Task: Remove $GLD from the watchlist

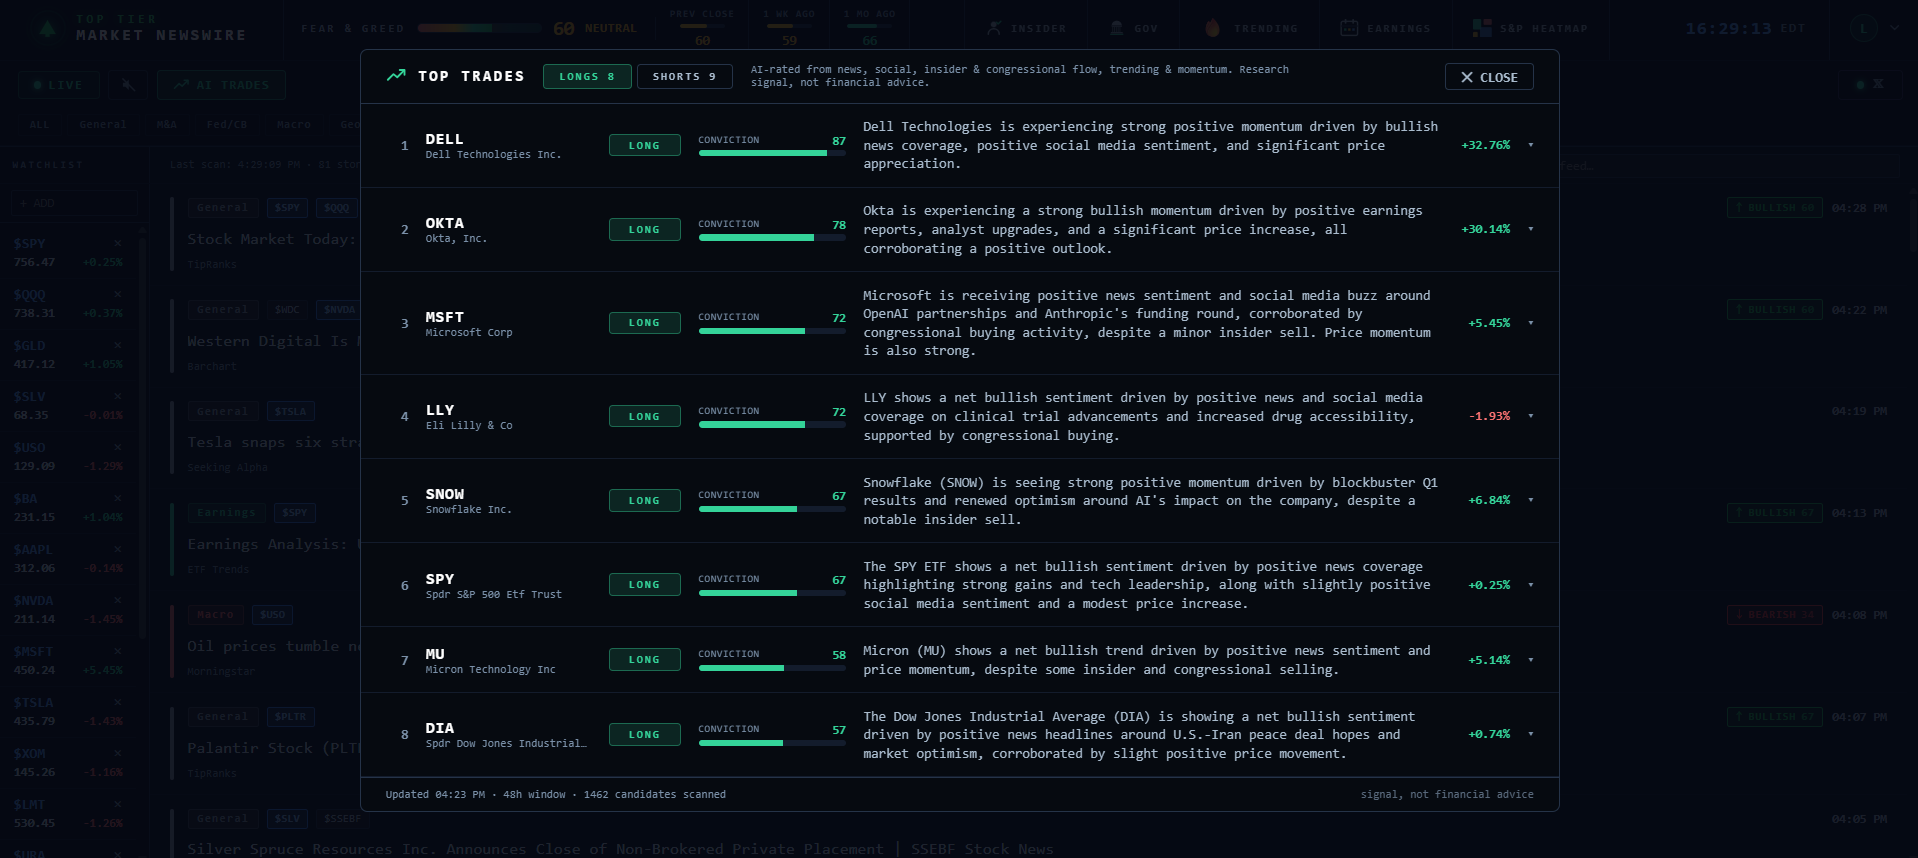Action: pyautogui.click(x=118, y=345)
